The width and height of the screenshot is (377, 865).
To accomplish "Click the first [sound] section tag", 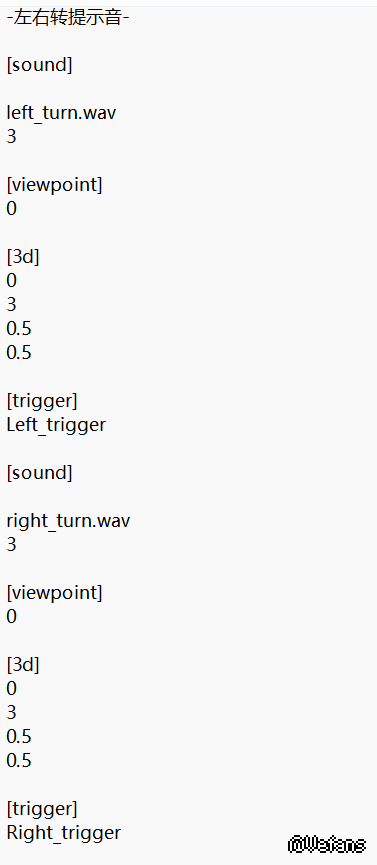I will (x=40, y=65).
